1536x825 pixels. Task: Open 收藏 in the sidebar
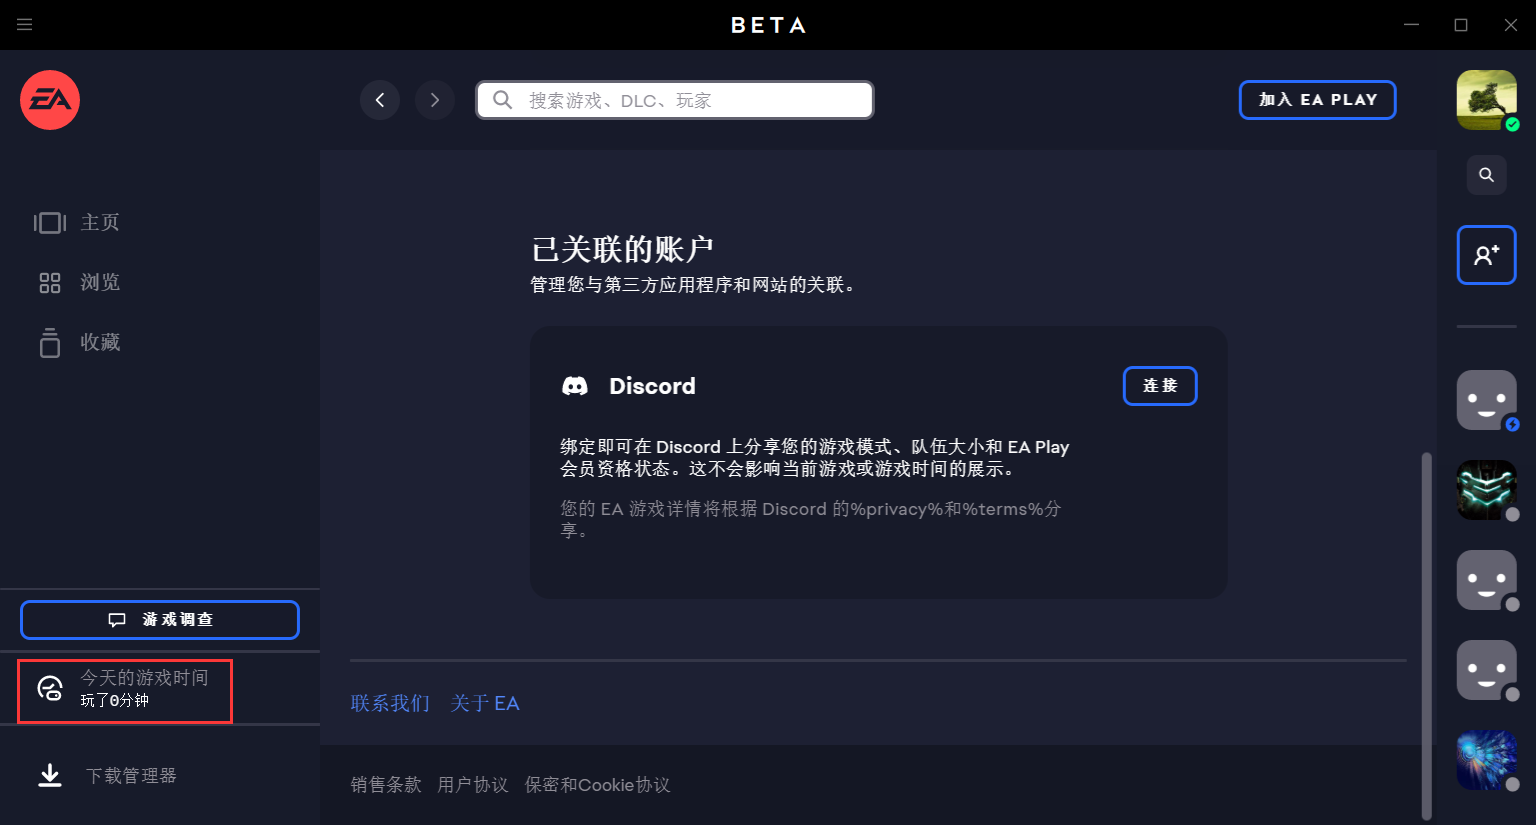99,343
